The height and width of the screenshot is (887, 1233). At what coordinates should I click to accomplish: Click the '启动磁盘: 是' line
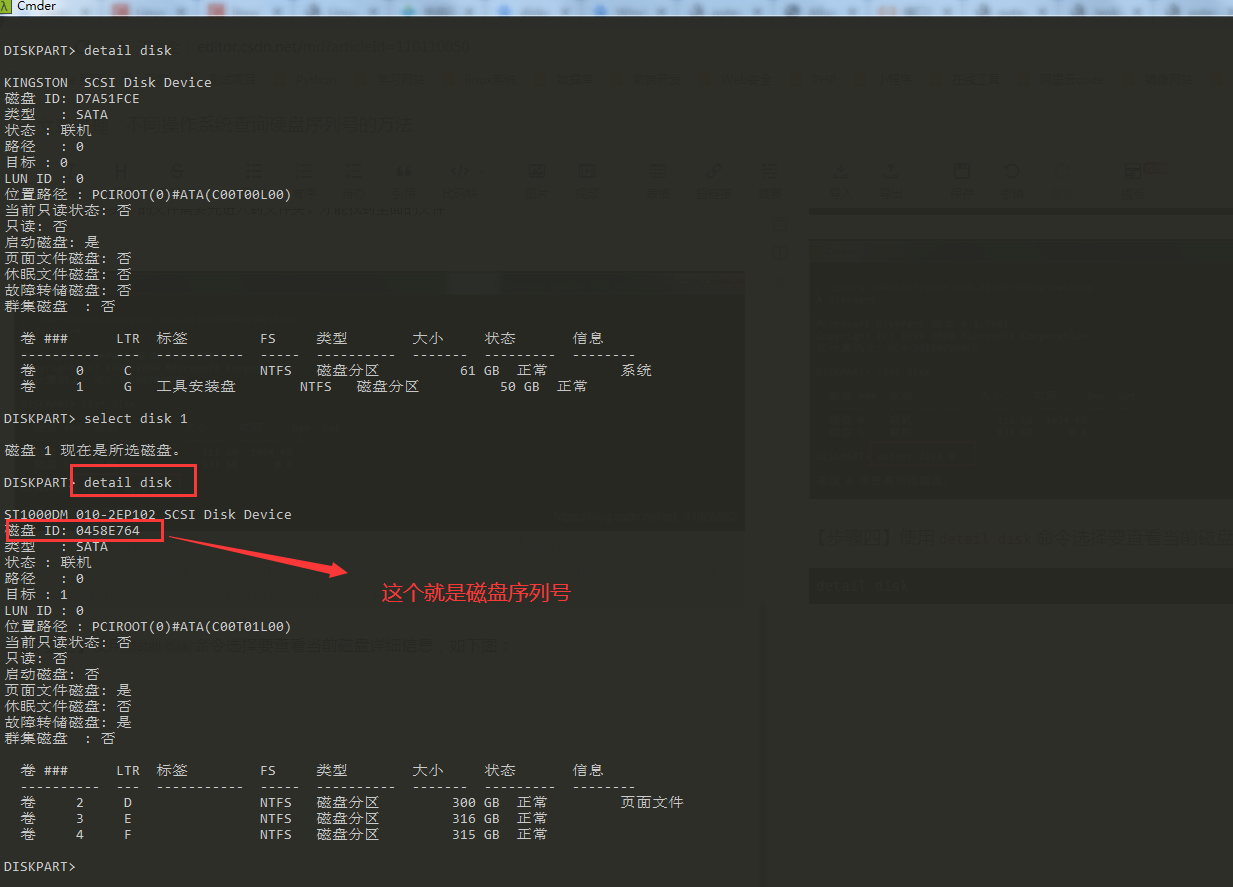click(52, 242)
